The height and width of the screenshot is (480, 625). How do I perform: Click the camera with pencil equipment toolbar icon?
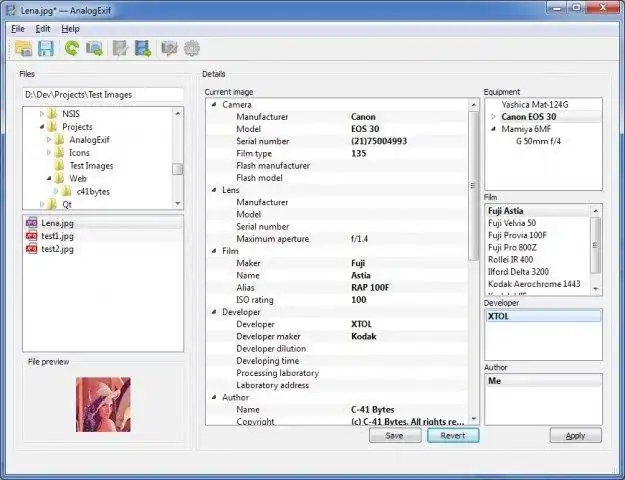coord(169,48)
